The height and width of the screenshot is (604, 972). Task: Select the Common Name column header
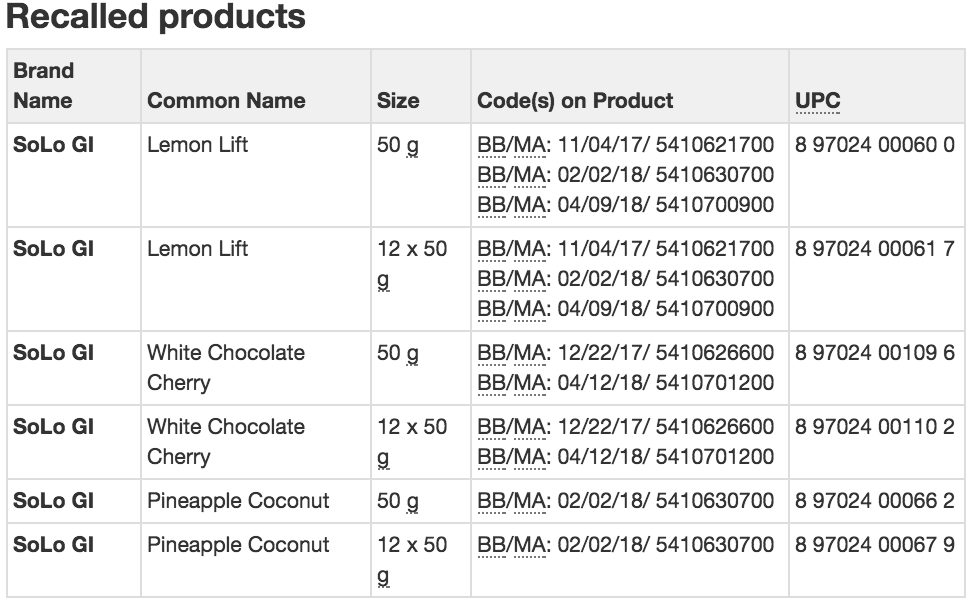coord(226,100)
